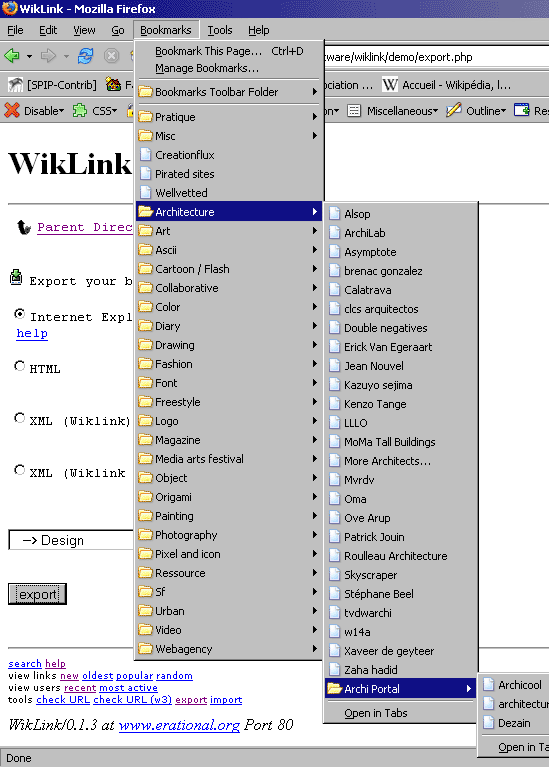Open the File menu
Image resolution: width=549 pixels, height=768 pixels.
pyautogui.click(x=15, y=30)
